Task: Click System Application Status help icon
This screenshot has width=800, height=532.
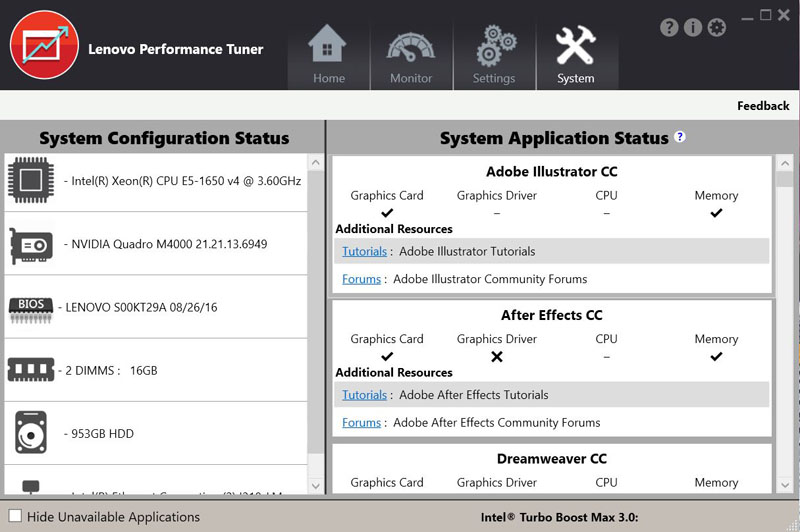Action: tap(680, 137)
